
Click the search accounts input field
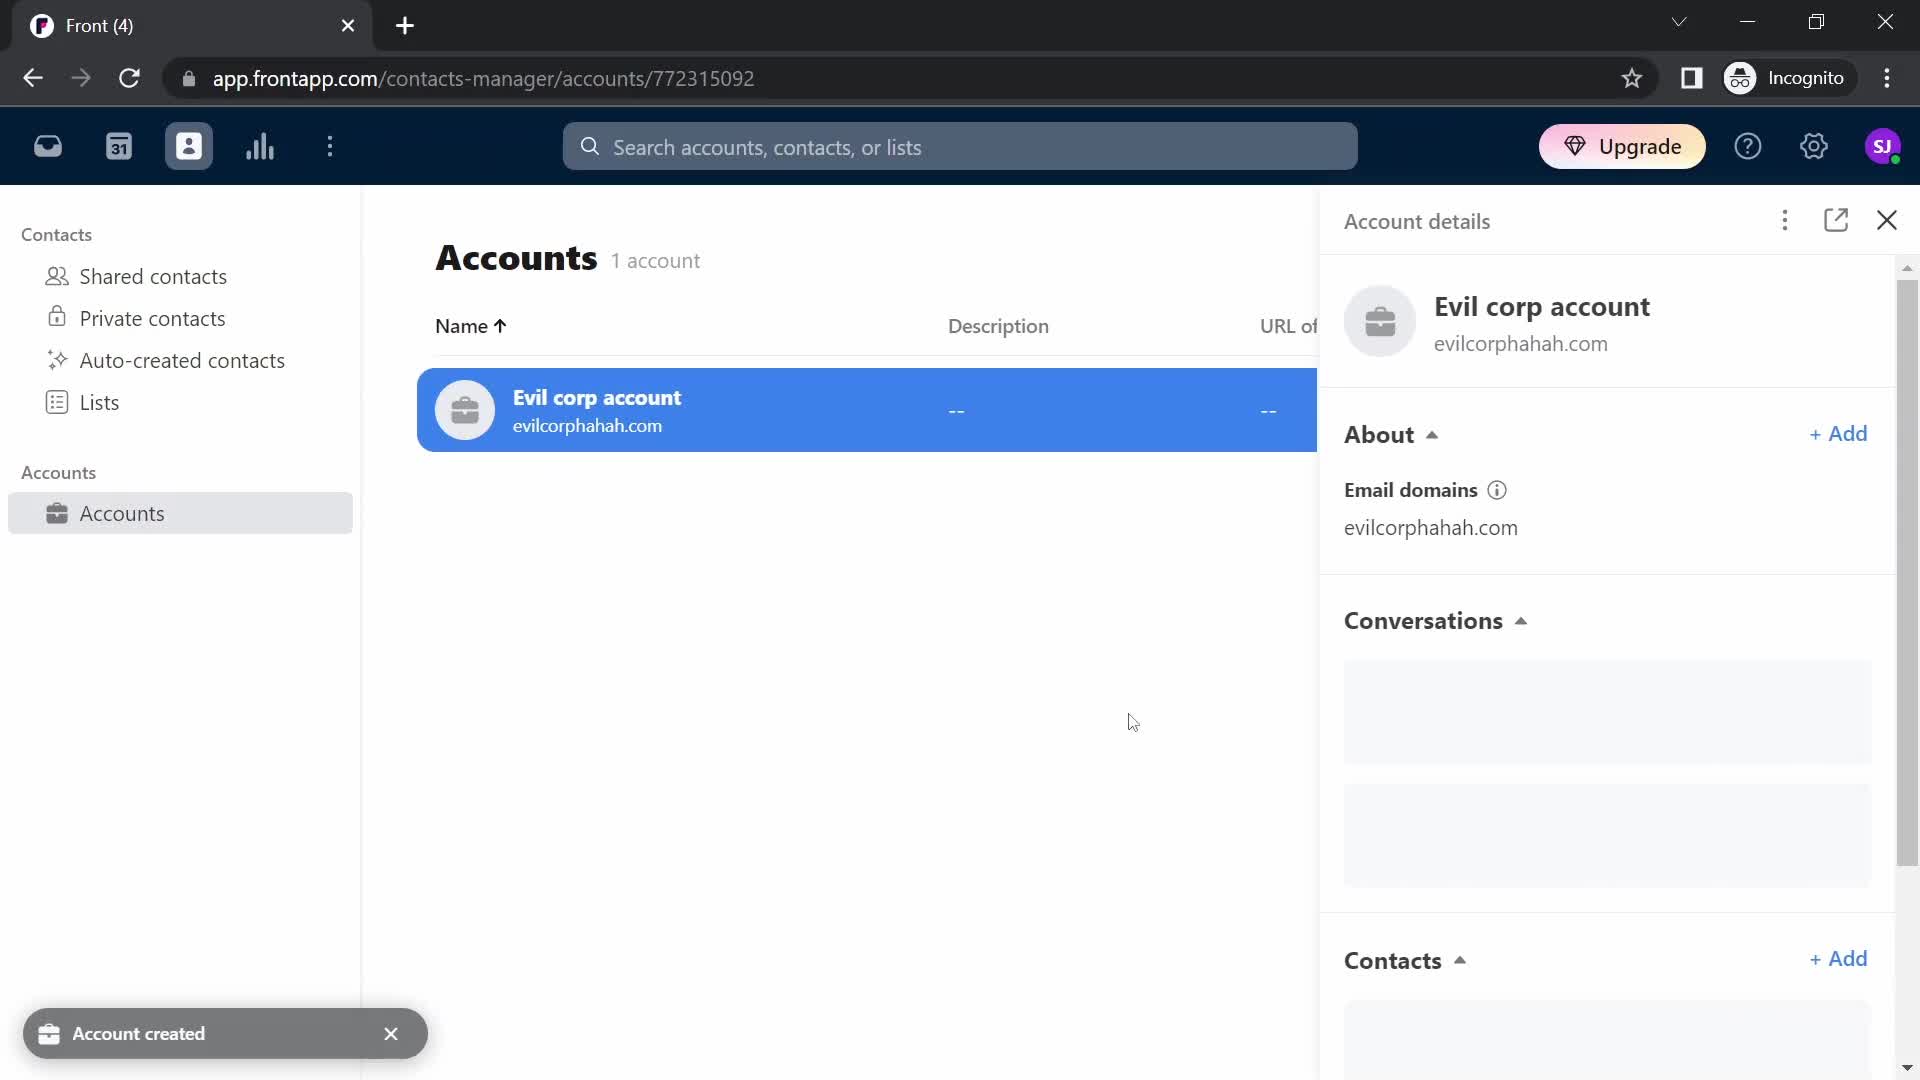[960, 146]
